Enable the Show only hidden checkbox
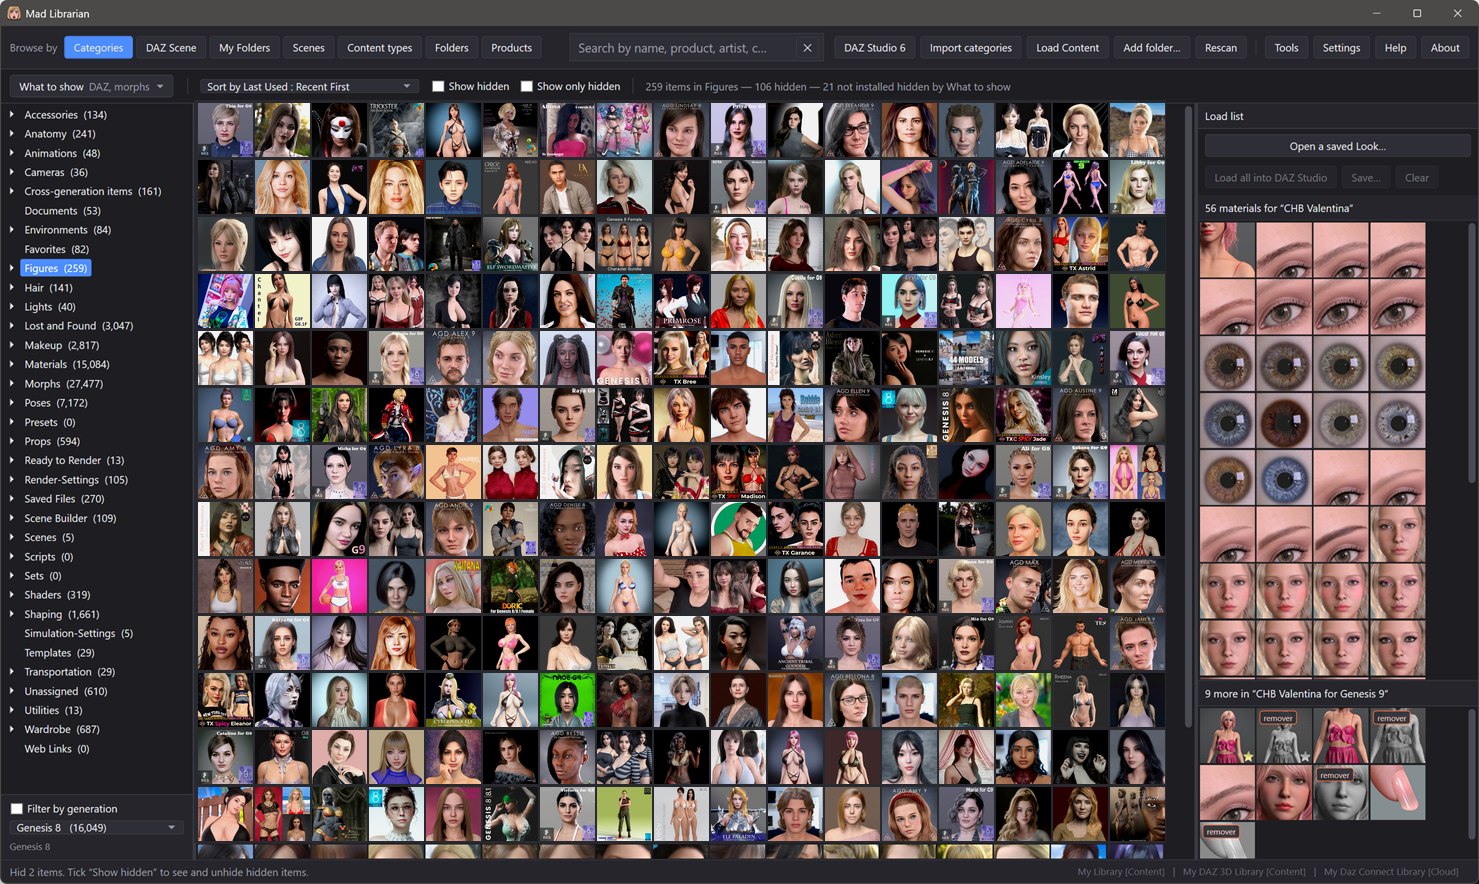The image size is (1479, 884). coord(526,87)
